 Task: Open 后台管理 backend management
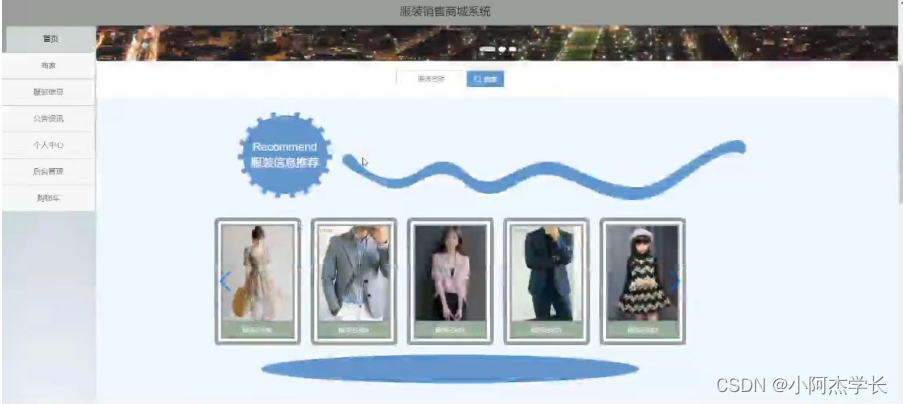(49, 171)
